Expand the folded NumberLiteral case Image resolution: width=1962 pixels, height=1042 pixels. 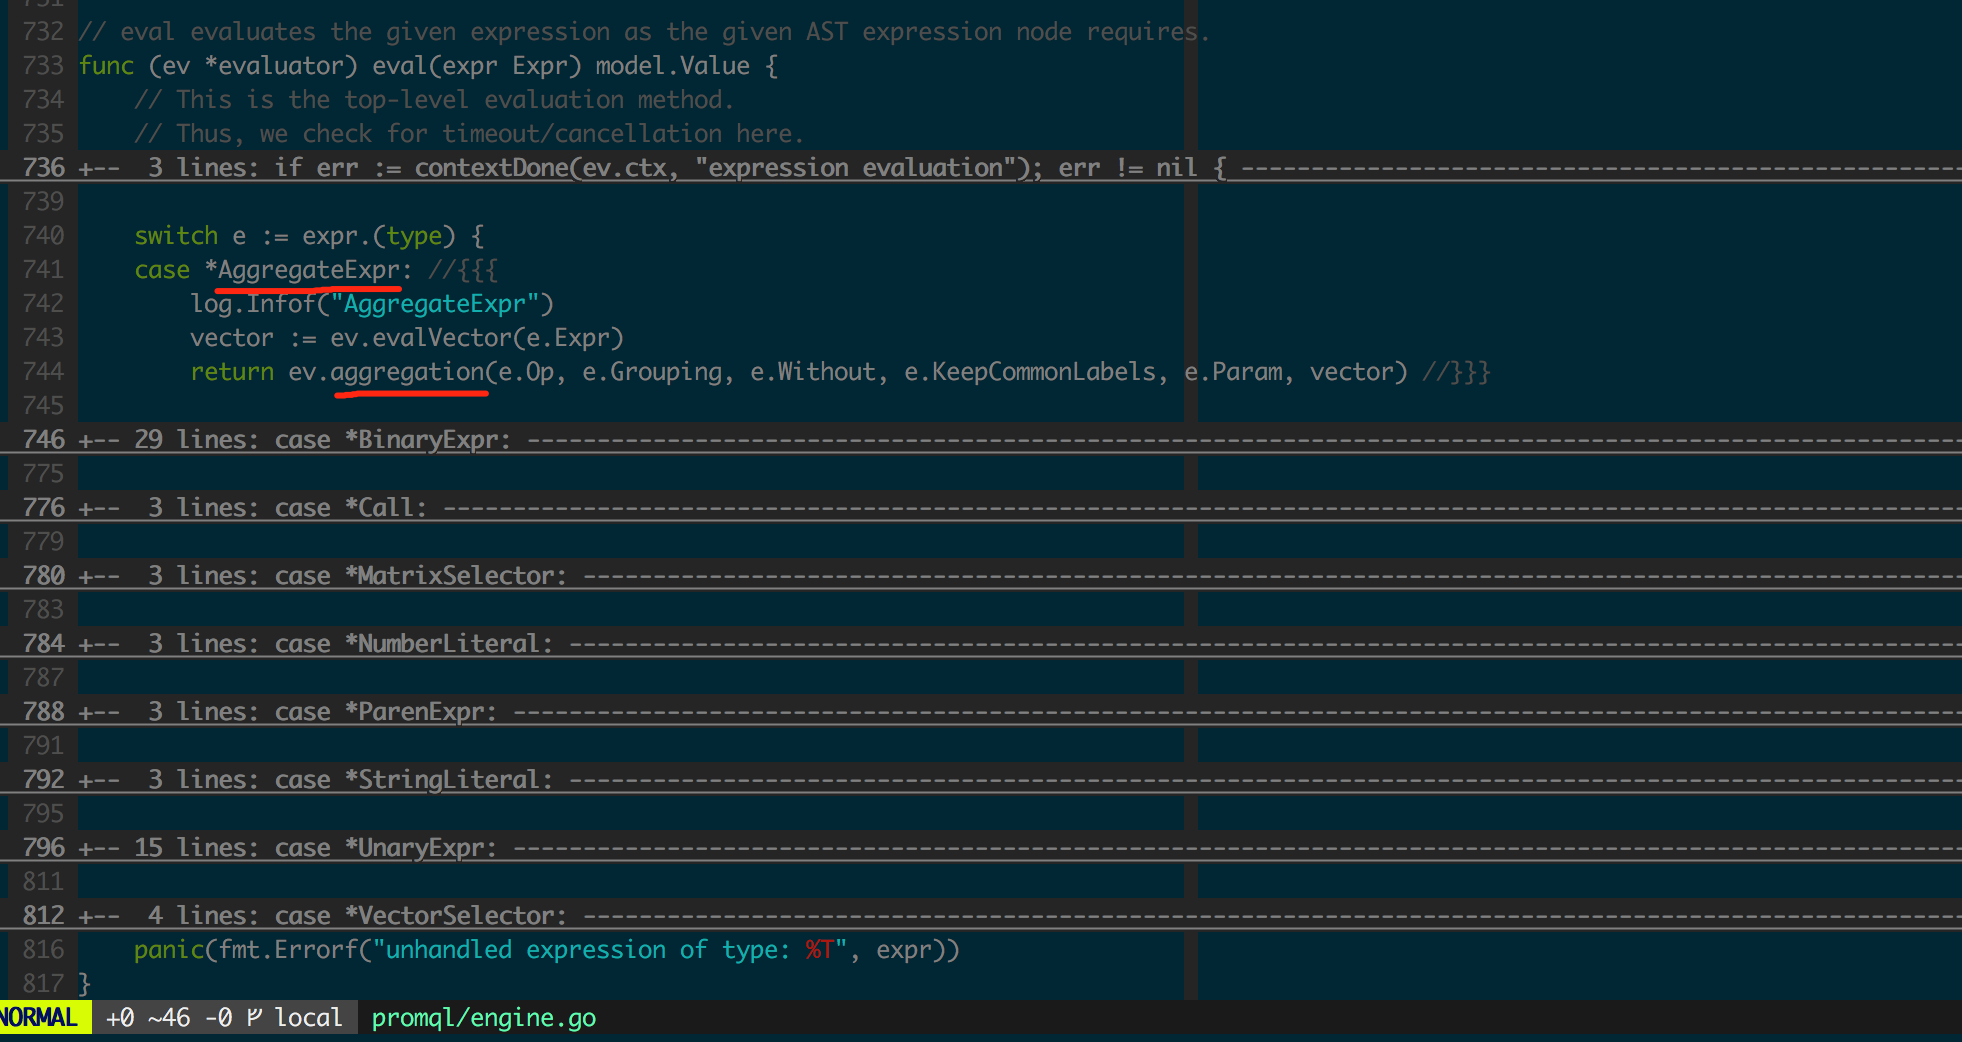350,644
